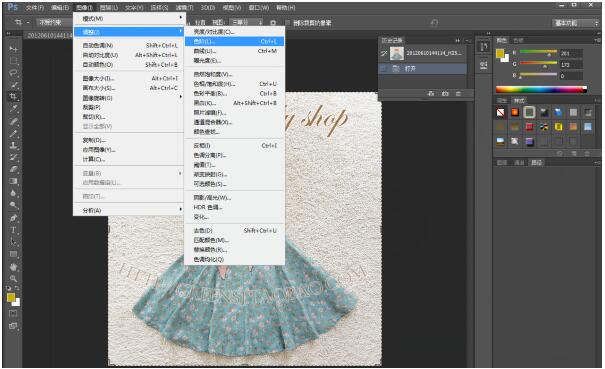Create new snapshot in History panel
The image size is (605, 369).
445,94
